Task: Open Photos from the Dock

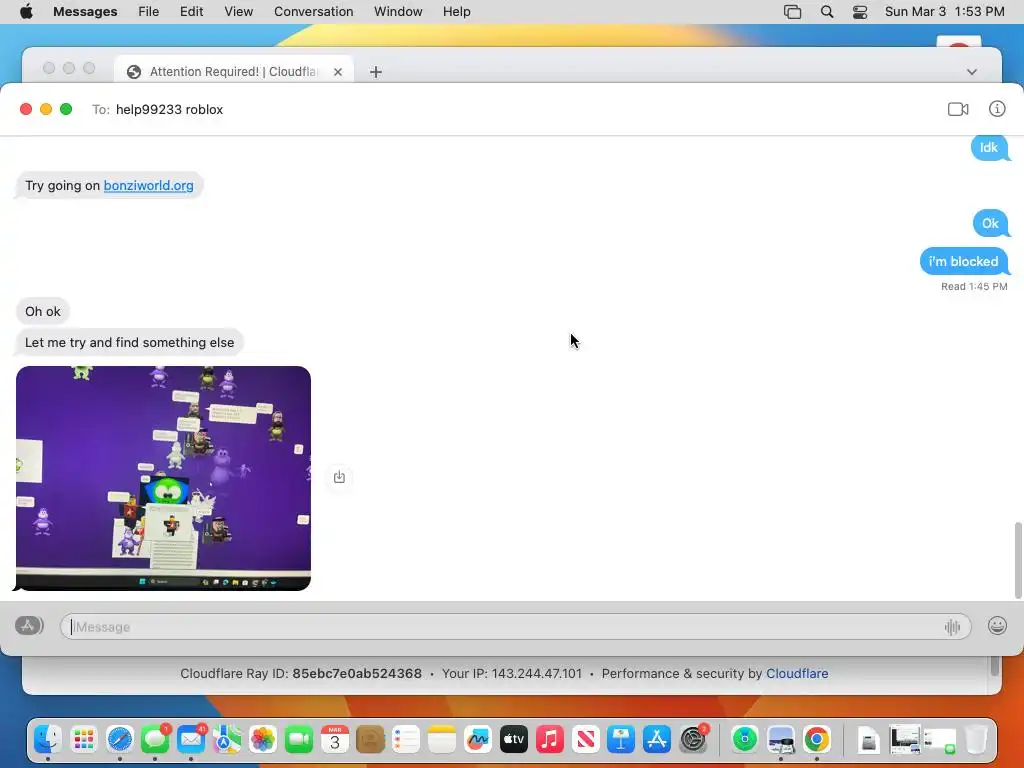Action: click(263, 739)
